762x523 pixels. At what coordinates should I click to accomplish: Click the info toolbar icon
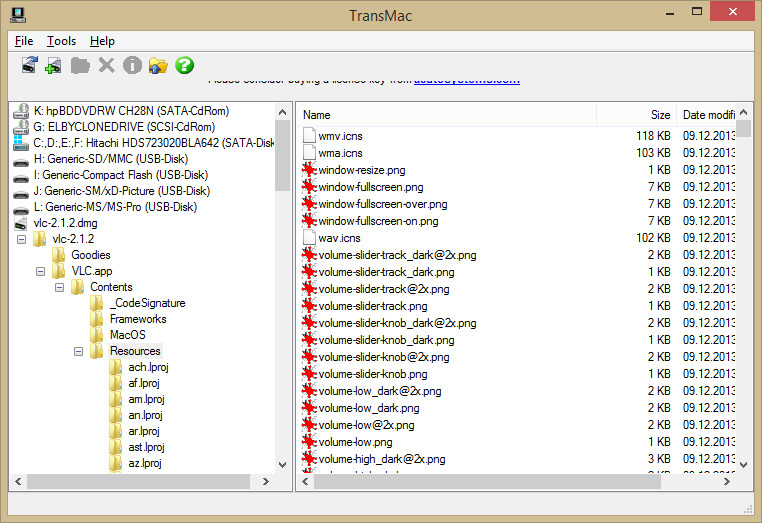(x=132, y=65)
